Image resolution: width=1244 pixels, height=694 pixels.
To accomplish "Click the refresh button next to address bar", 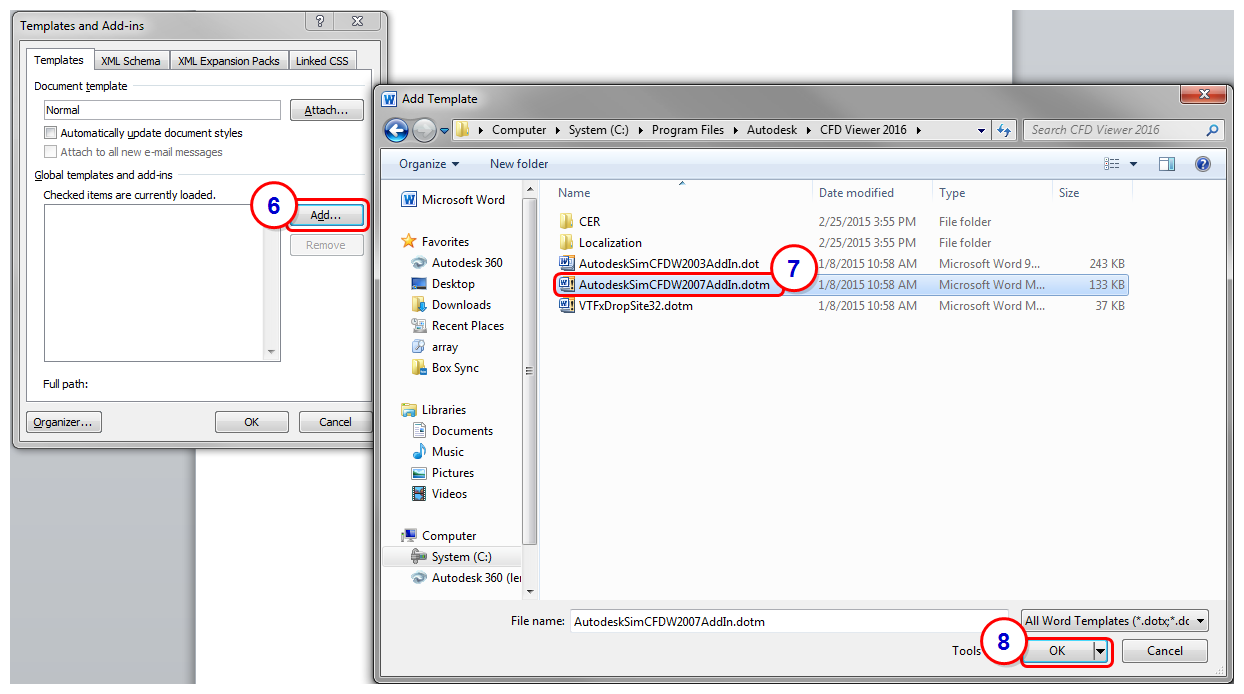I will (1004, 130).
